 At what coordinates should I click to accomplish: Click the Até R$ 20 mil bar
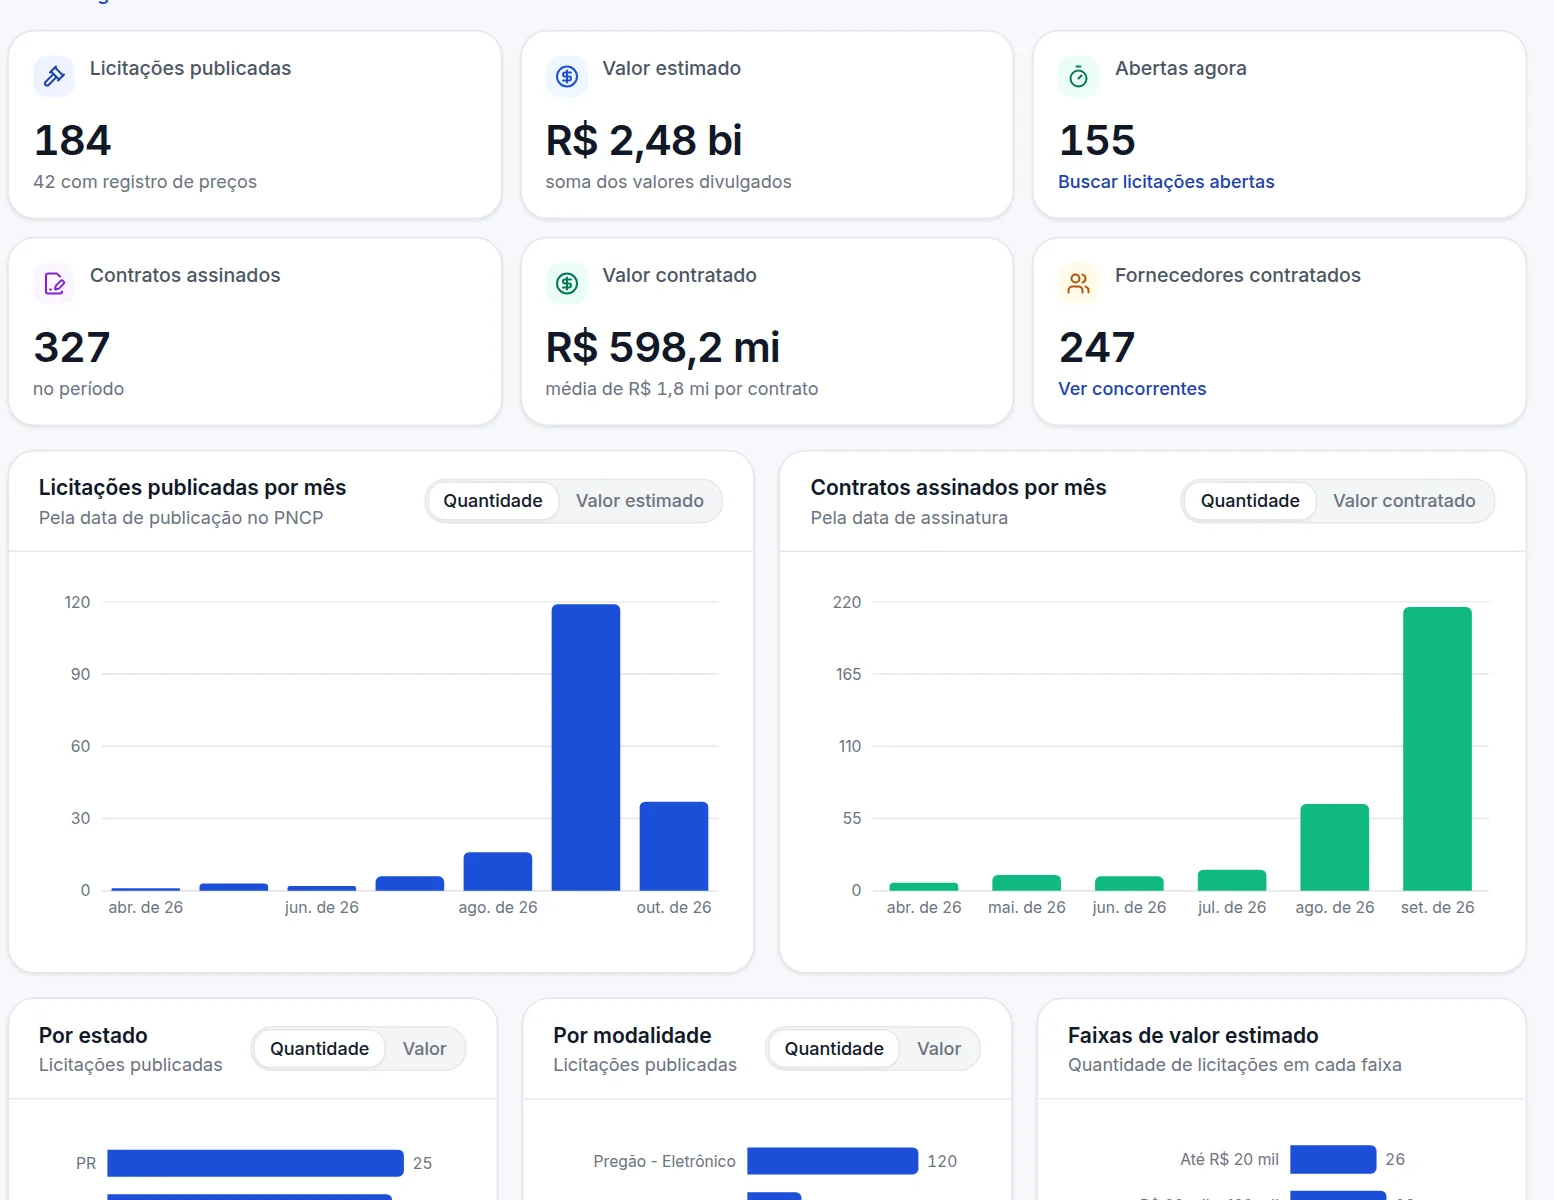click(x=1333, y=1159)
